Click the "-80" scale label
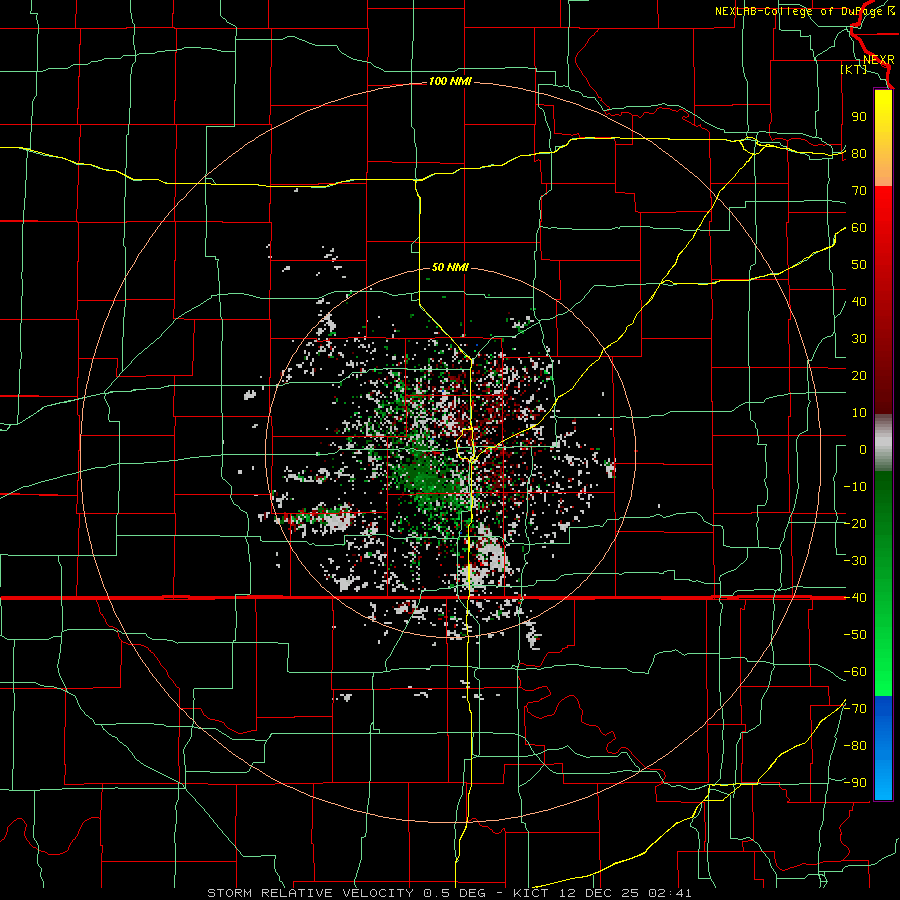The height and width of the screenshot is (900, 900). click(x=855, y=746)
